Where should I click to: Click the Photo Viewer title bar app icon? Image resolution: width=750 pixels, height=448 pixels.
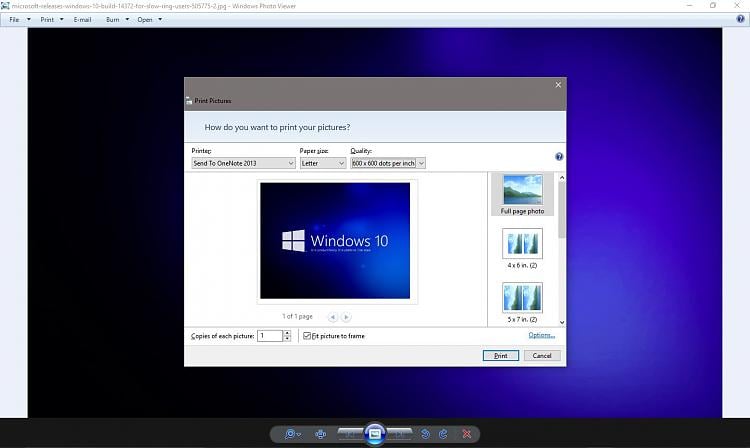5,6
